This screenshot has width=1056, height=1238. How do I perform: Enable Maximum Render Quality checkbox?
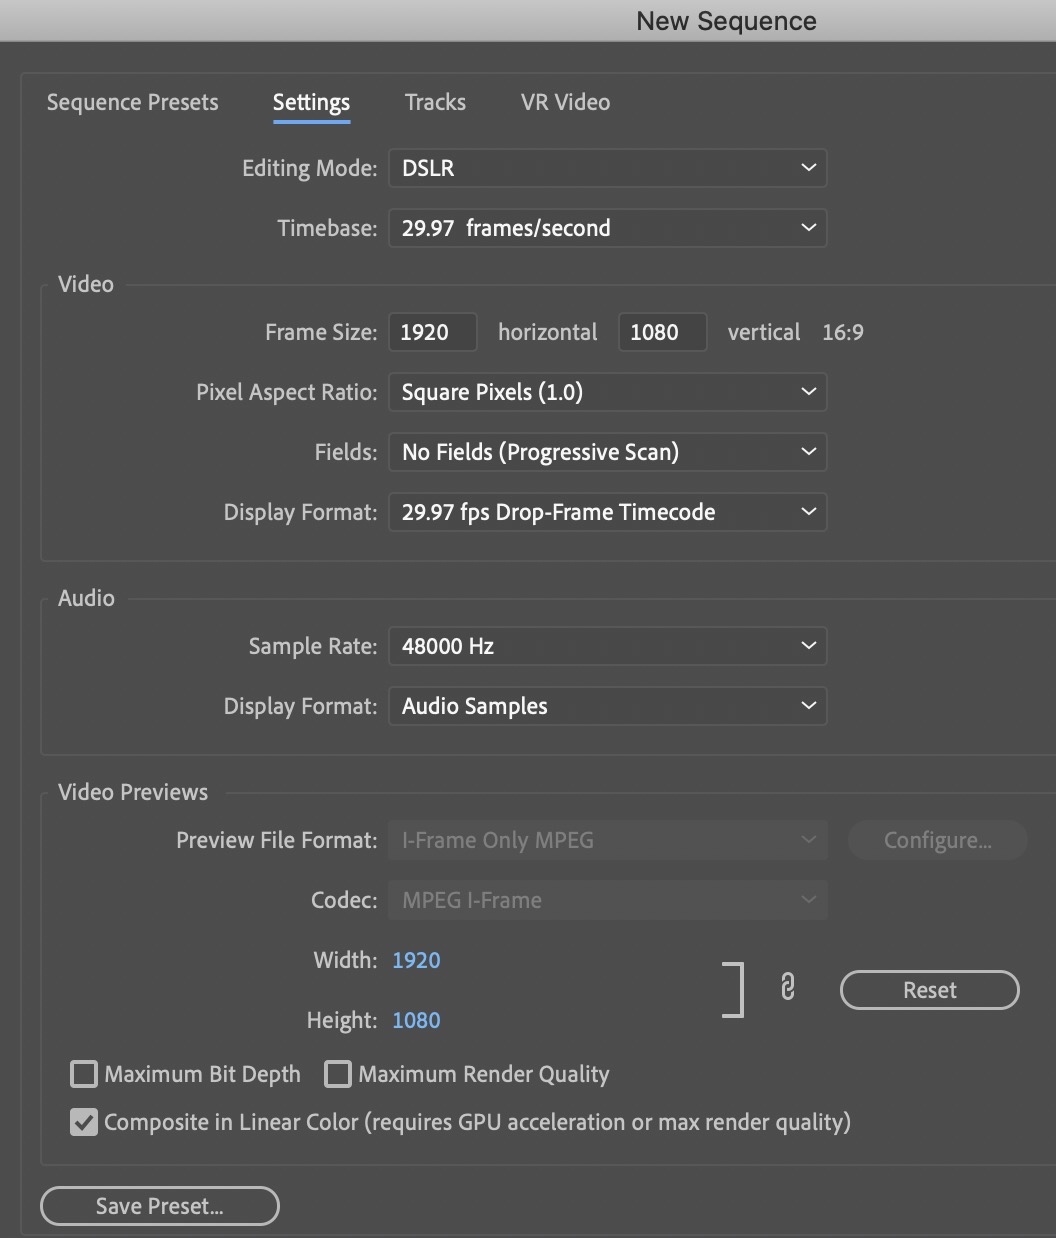338,1074
